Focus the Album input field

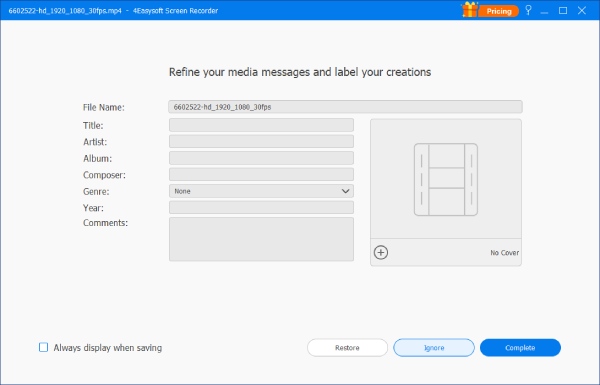pos(261,158)
